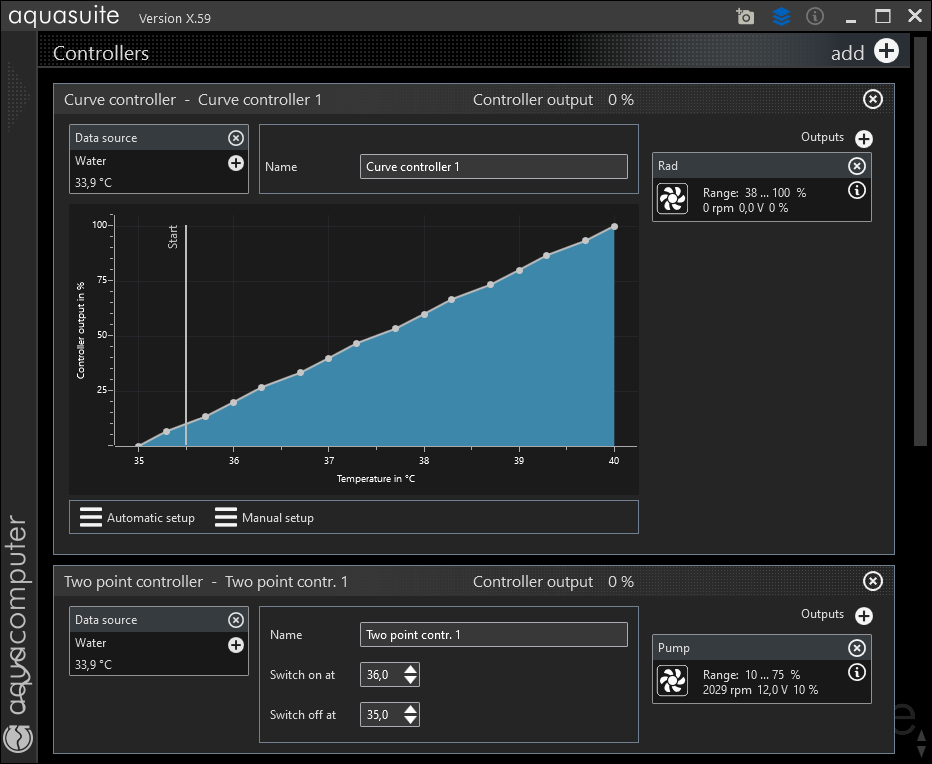Open the info icon in title bar

(814, 16)
